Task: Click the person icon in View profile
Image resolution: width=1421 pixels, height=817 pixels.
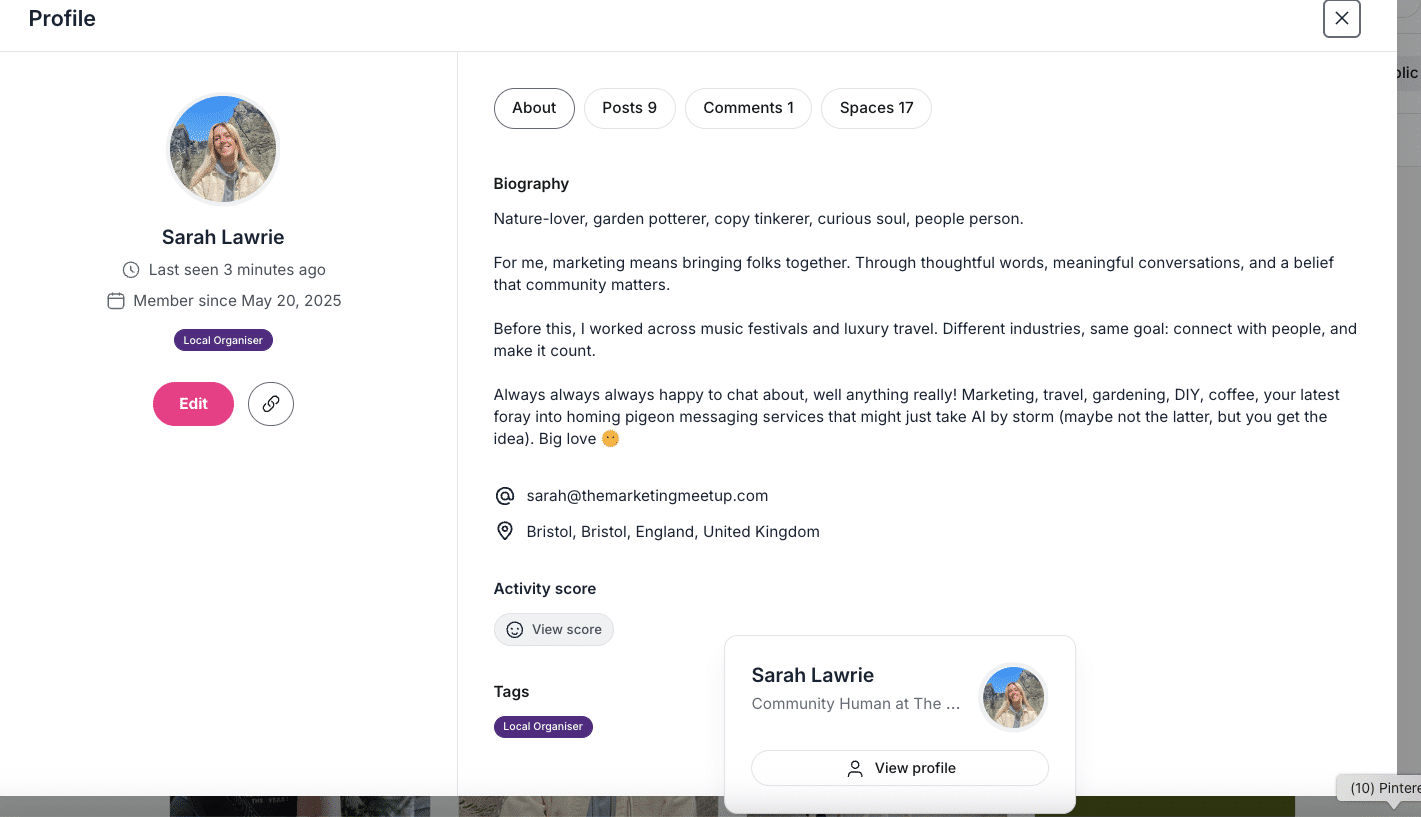Action: click(x=855, y=768)
